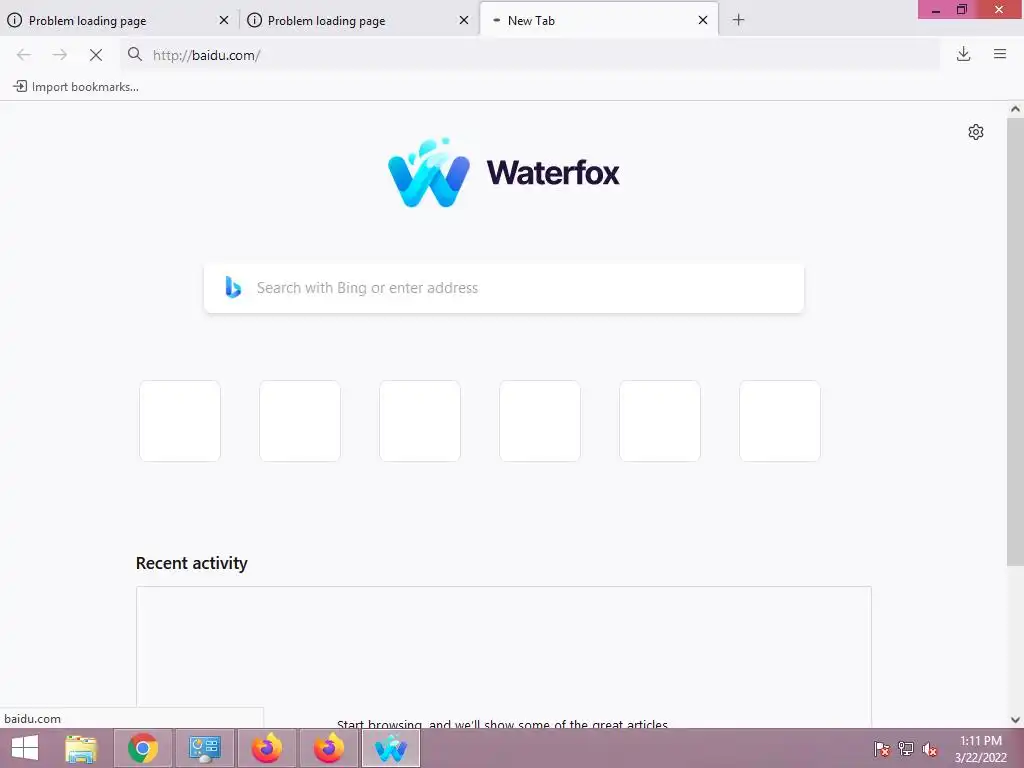Open new tab page settings gear
The height and width of the screenshot is (768, 1024).
[976, 132]
